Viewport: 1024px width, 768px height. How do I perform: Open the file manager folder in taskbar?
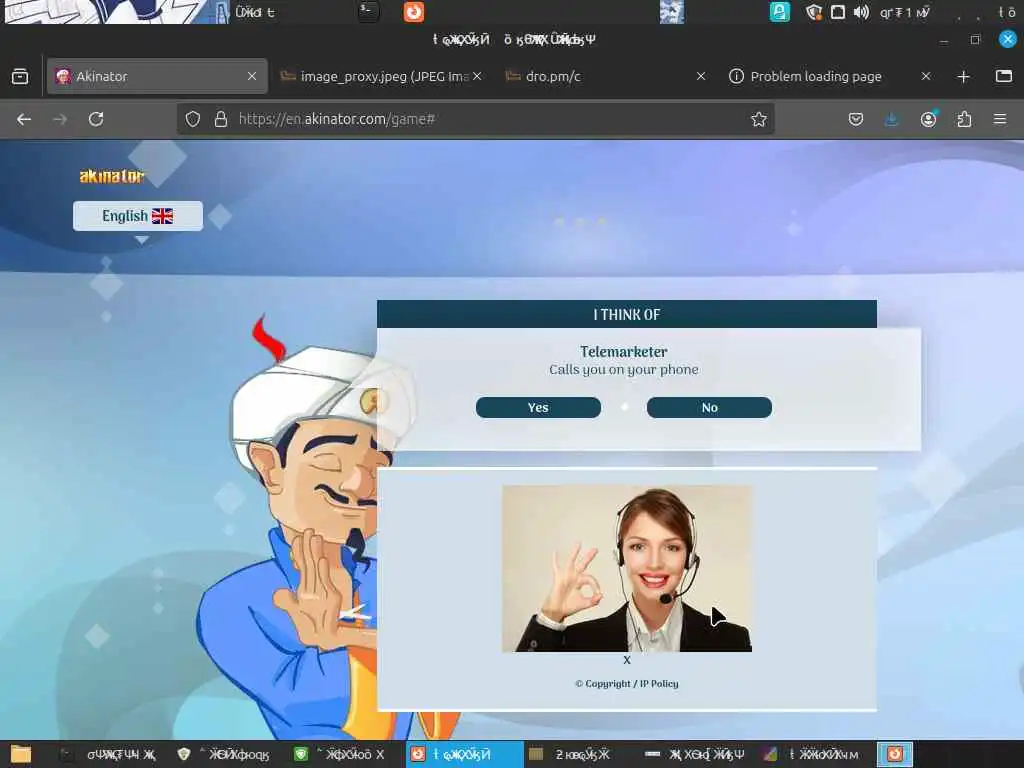coord(20,754)
